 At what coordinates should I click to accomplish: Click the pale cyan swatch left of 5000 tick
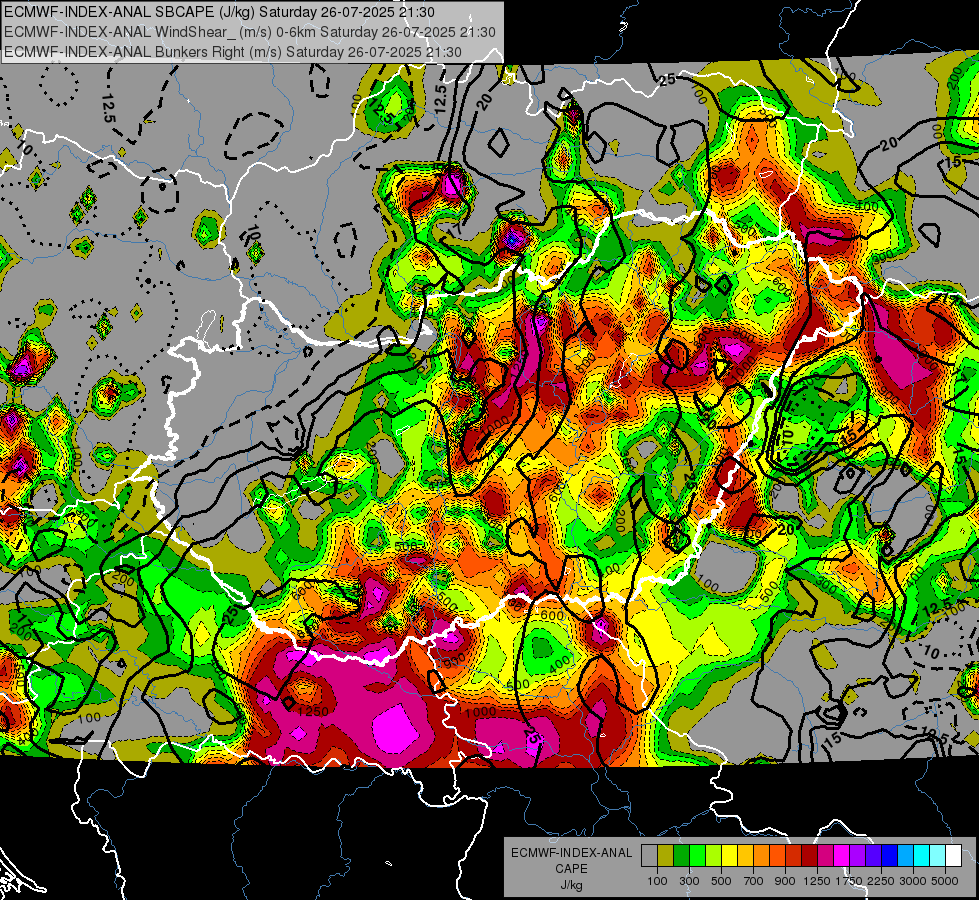[x=938, y=856]
